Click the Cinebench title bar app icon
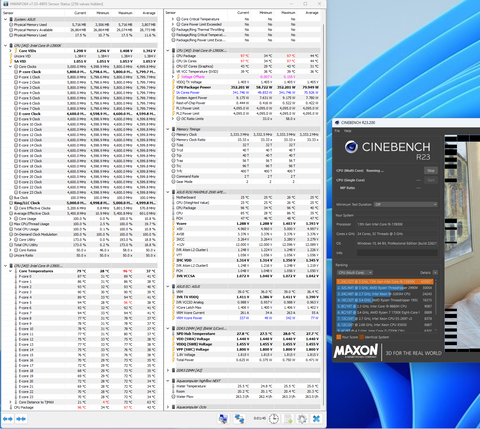Screen dimensions: 480x429 pyautogui.click(x=337, y=122)
